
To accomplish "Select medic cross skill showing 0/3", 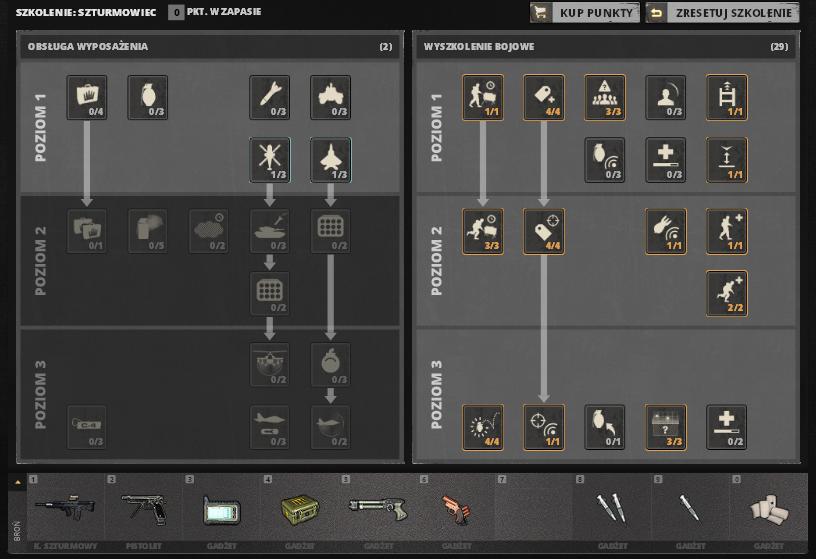I will [666, 160].
